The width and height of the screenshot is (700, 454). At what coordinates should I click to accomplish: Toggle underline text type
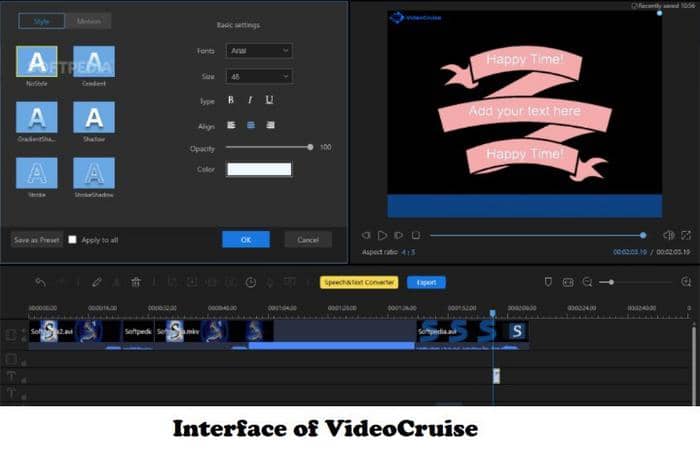[x=269, y=100]
